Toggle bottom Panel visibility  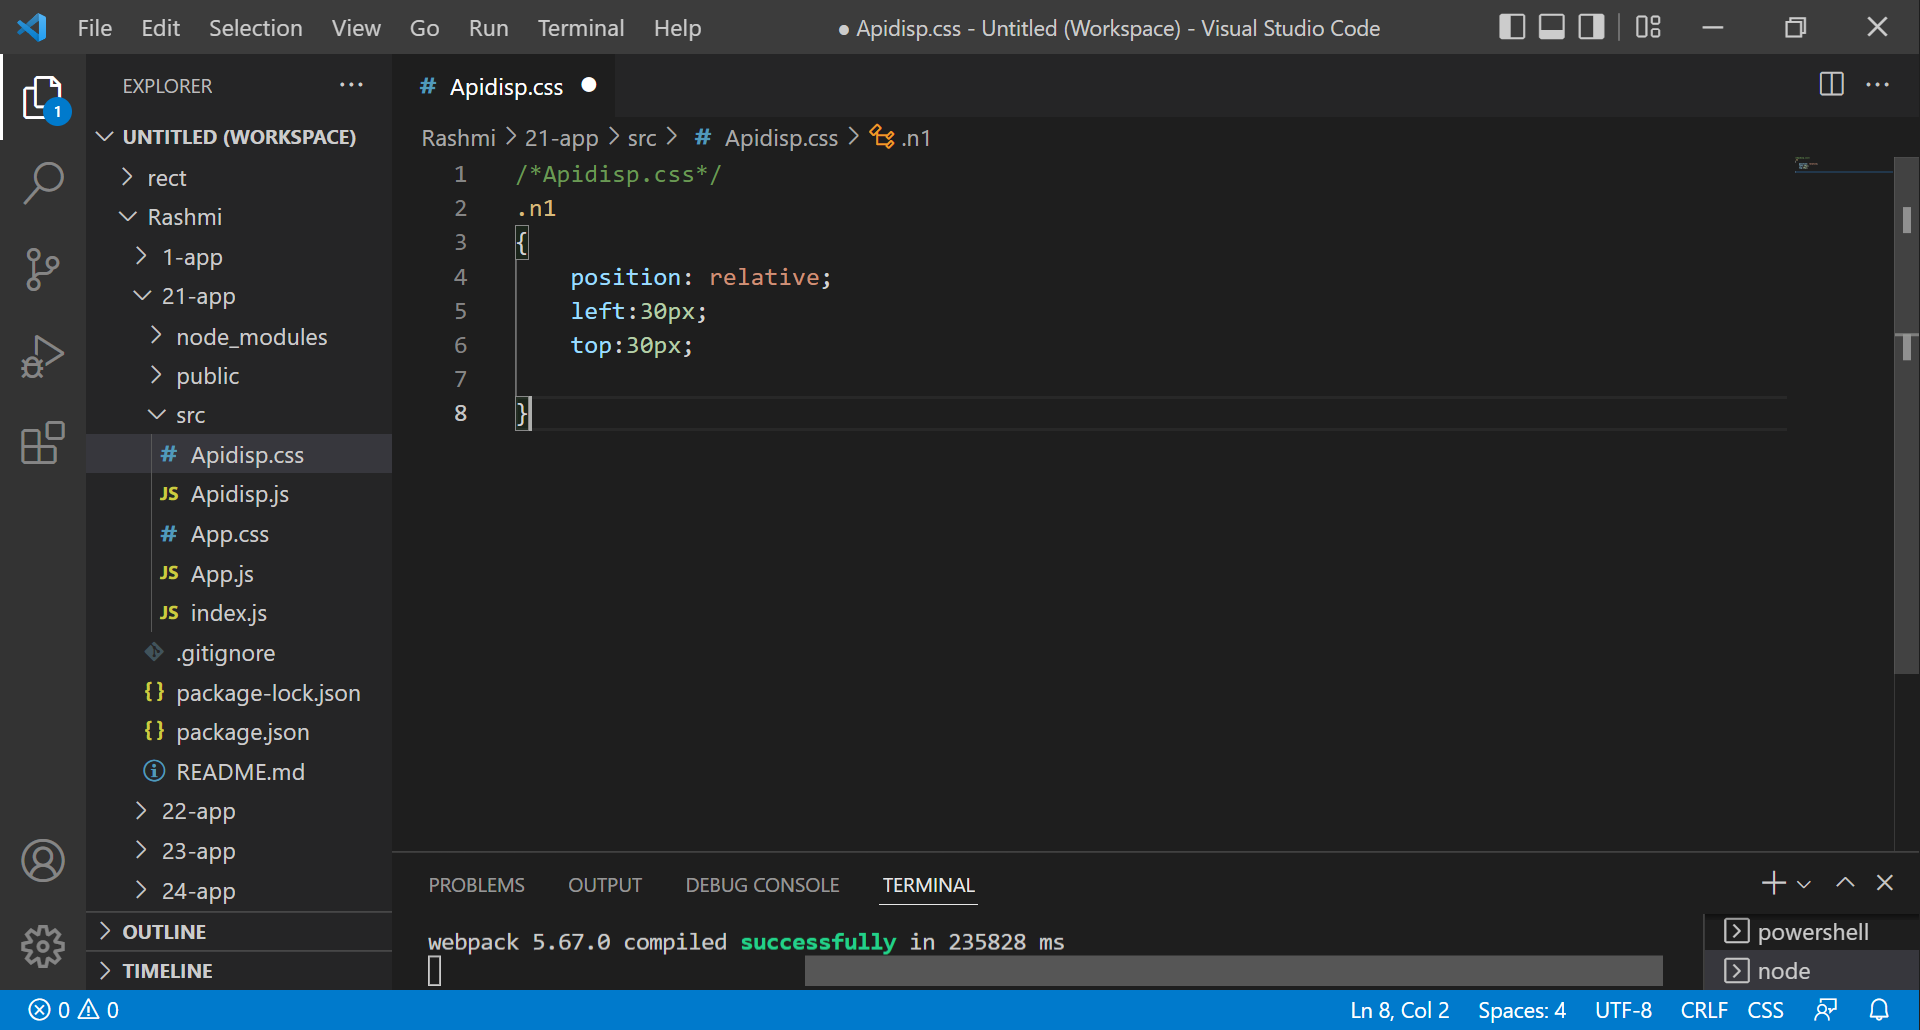(1551, 27)
